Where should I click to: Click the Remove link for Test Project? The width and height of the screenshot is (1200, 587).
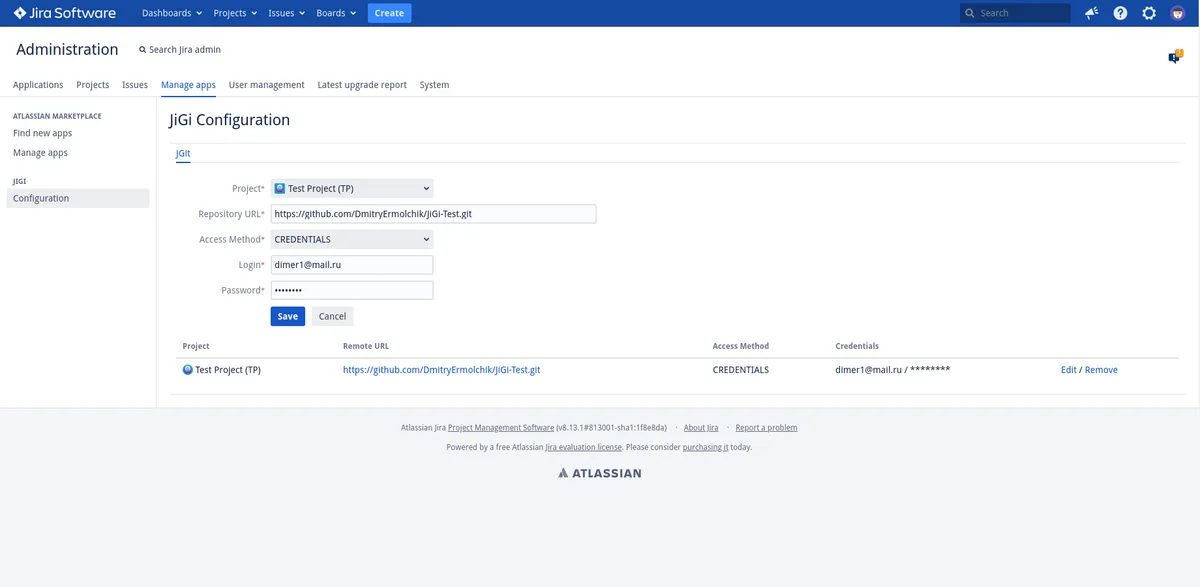click(1101, 370)
